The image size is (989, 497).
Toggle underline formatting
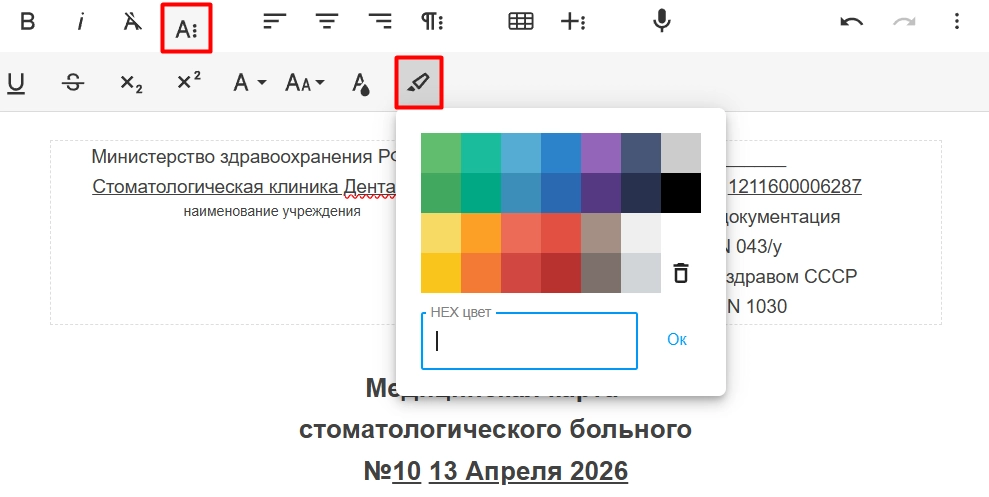[16, 83]
